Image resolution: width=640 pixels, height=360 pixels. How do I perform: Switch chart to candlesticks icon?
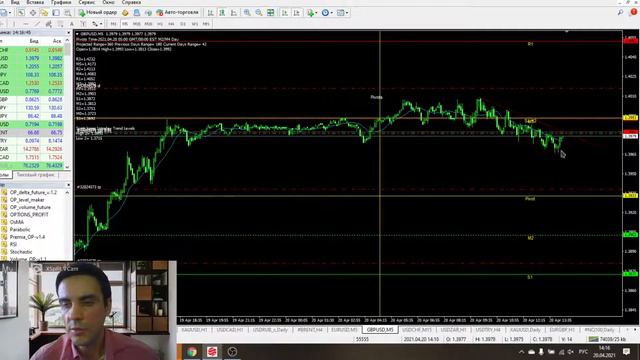tap(222, 13)
